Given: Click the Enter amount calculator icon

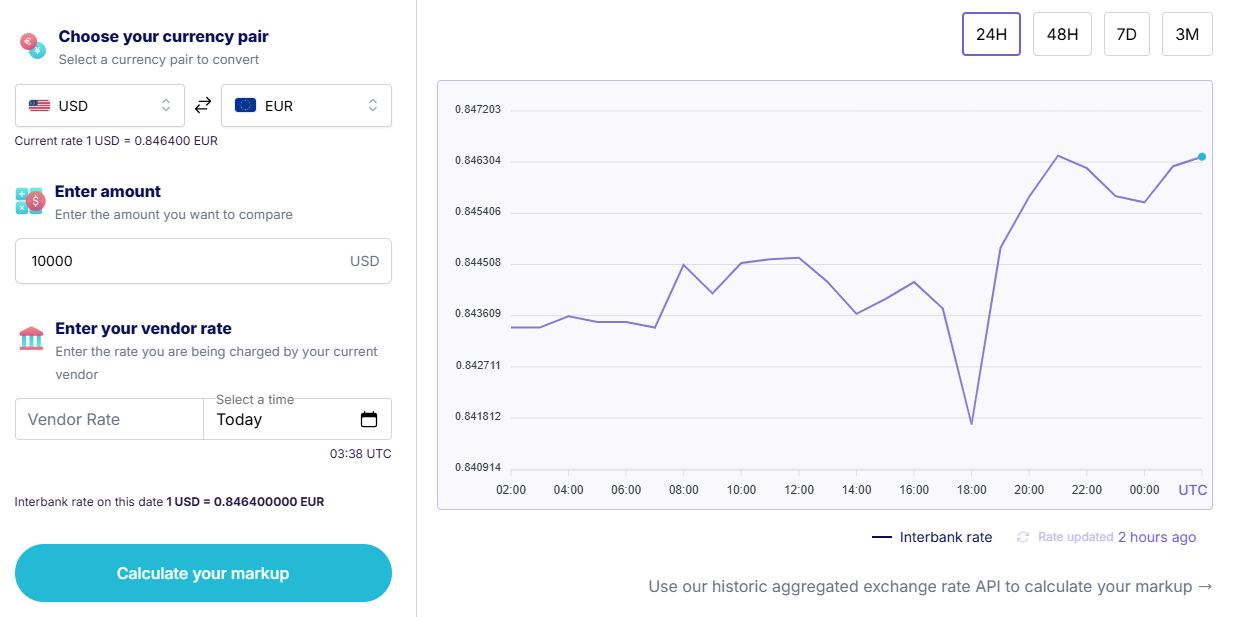Looking at the screenshot, I should 29,200.
